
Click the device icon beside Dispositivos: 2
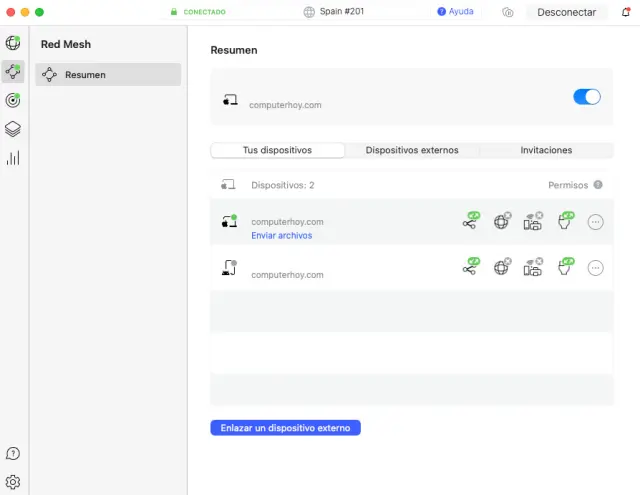(228, 184)
